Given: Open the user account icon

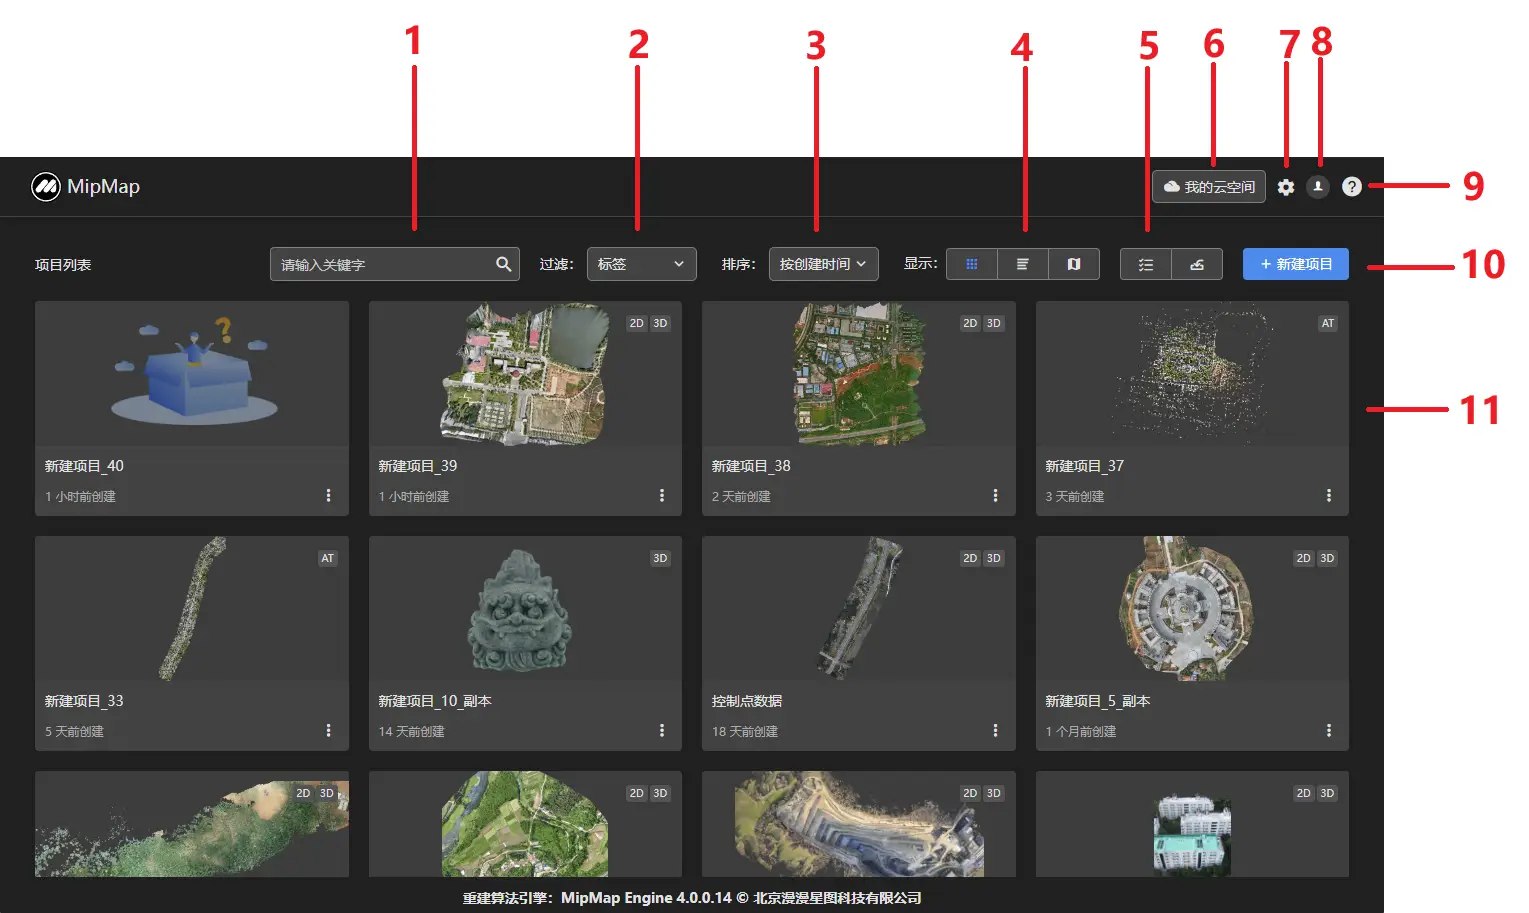Looking at the screenshot, I should pyautogui.click(x=1318, y=187).
